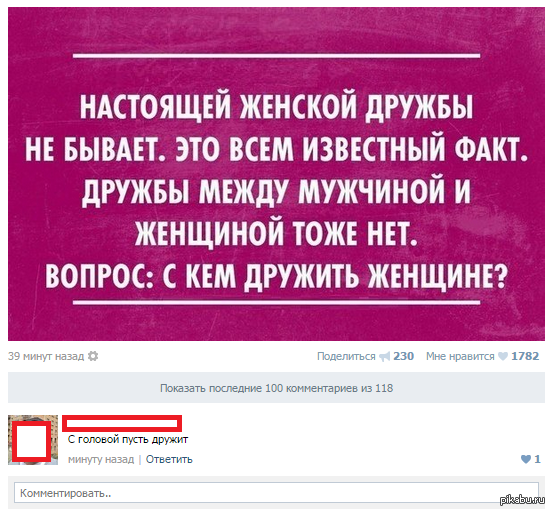Open the 1782 likes counter
The width and height of the screenshot is (550, 511).
click(x=525, y=356)
